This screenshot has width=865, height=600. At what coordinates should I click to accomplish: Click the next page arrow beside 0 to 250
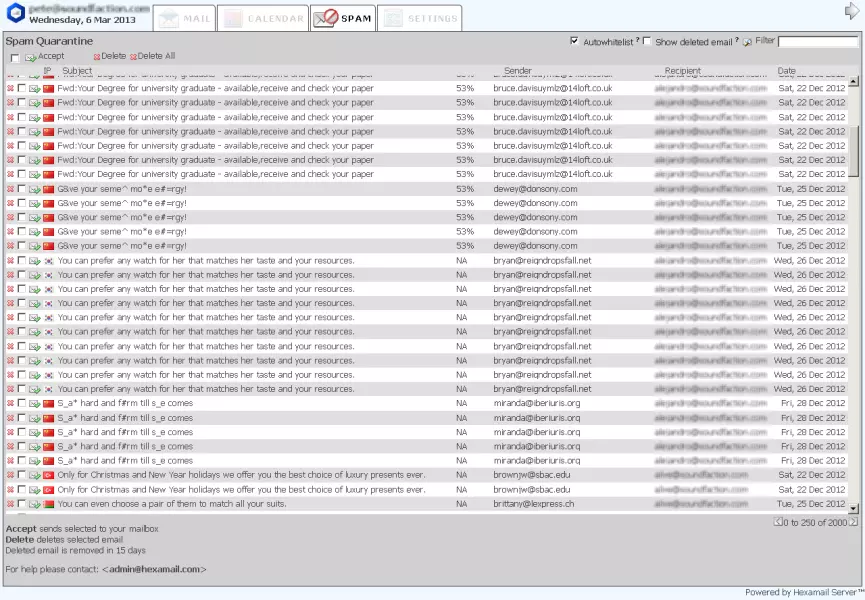pyautogui.click(x=855, y=522)
